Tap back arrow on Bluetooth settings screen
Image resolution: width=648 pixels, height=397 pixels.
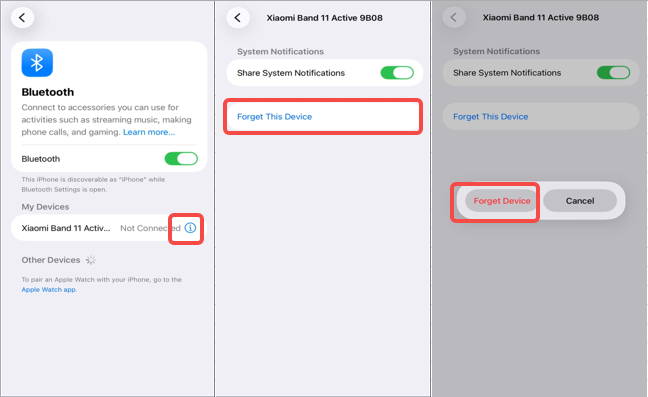(22, 18)
